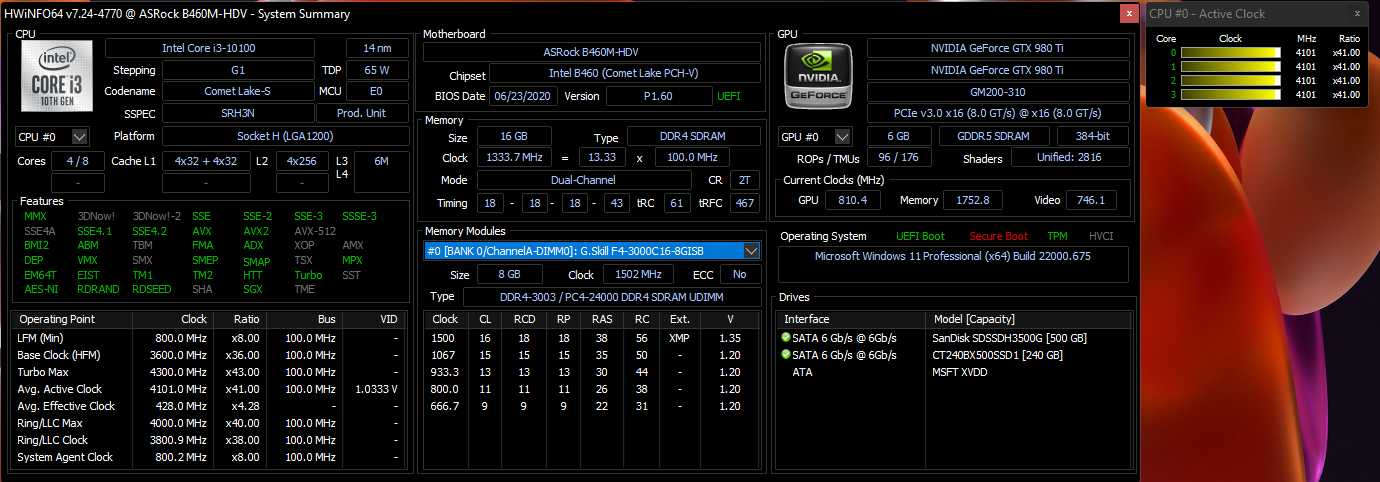Image resolution: width=1380 pixels, height=482 pixels.
Task: Click the Turbo feature label
Action: pyautogui.click(x=308, y=275)
